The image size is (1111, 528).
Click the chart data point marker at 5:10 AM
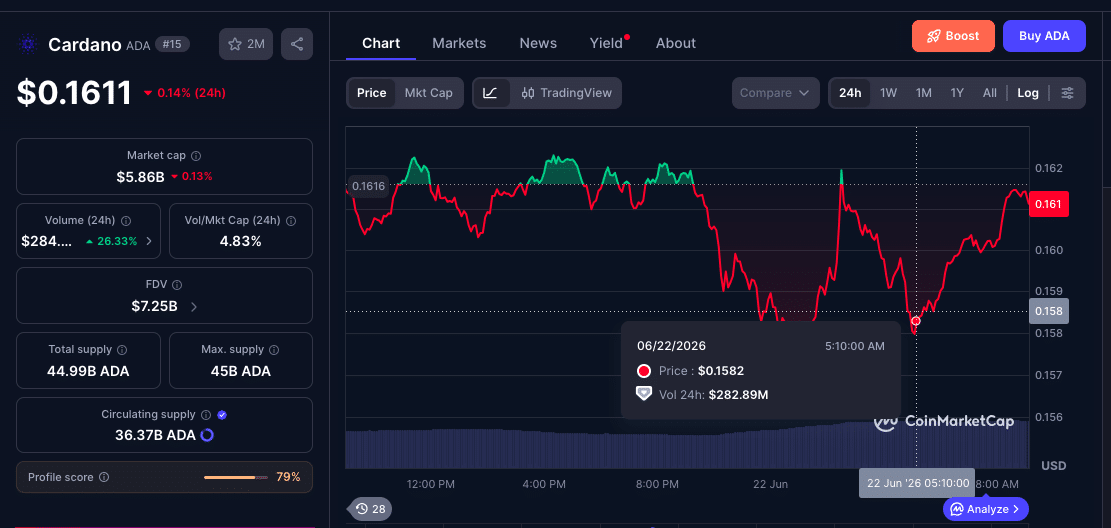click(x=916, y=321)
